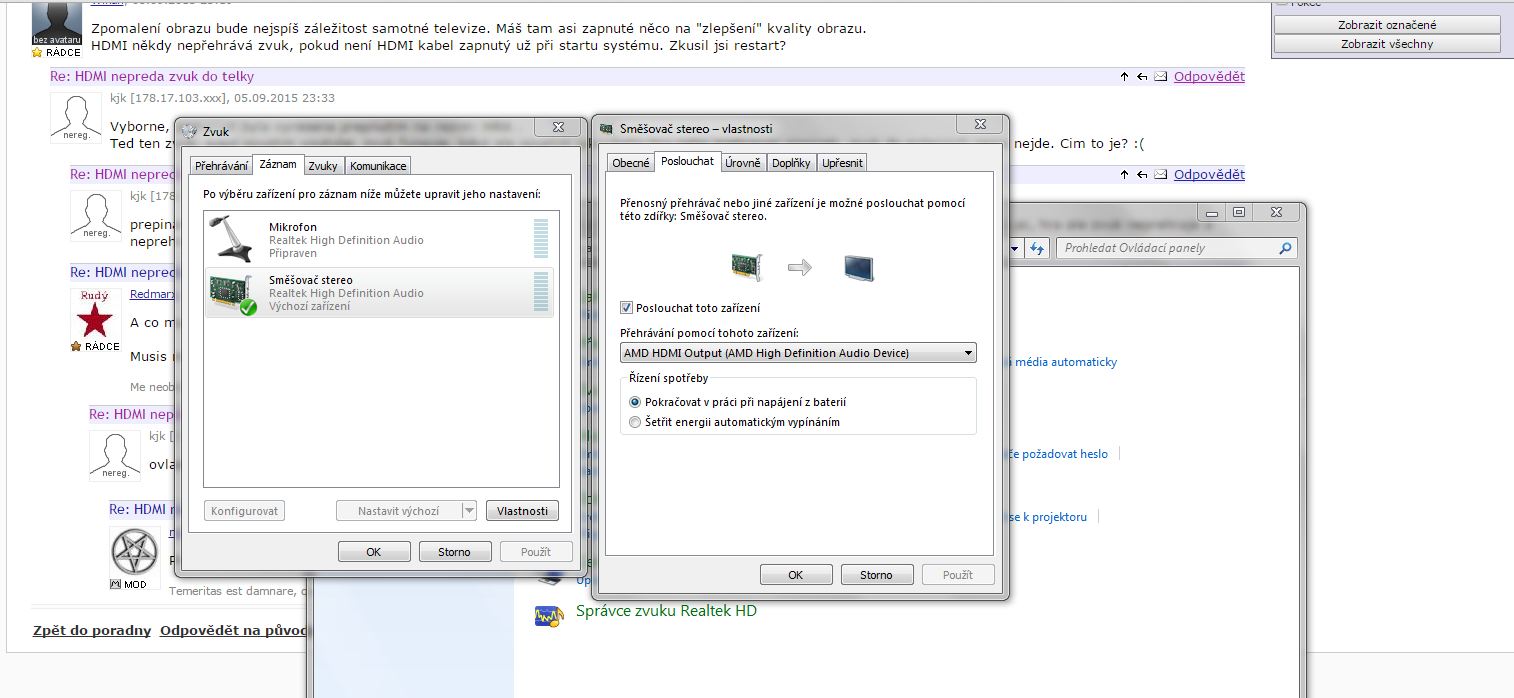This screenshot has height=698, width=1514.
Task: Switch to Komunikace tab in Zvuk window
Action: [x=378, y=166]
